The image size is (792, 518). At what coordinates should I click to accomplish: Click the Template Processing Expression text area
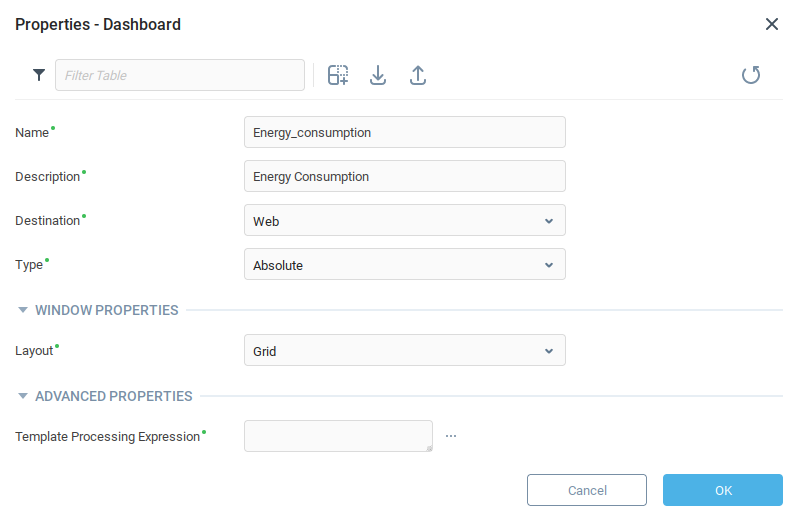click(337, 436)
